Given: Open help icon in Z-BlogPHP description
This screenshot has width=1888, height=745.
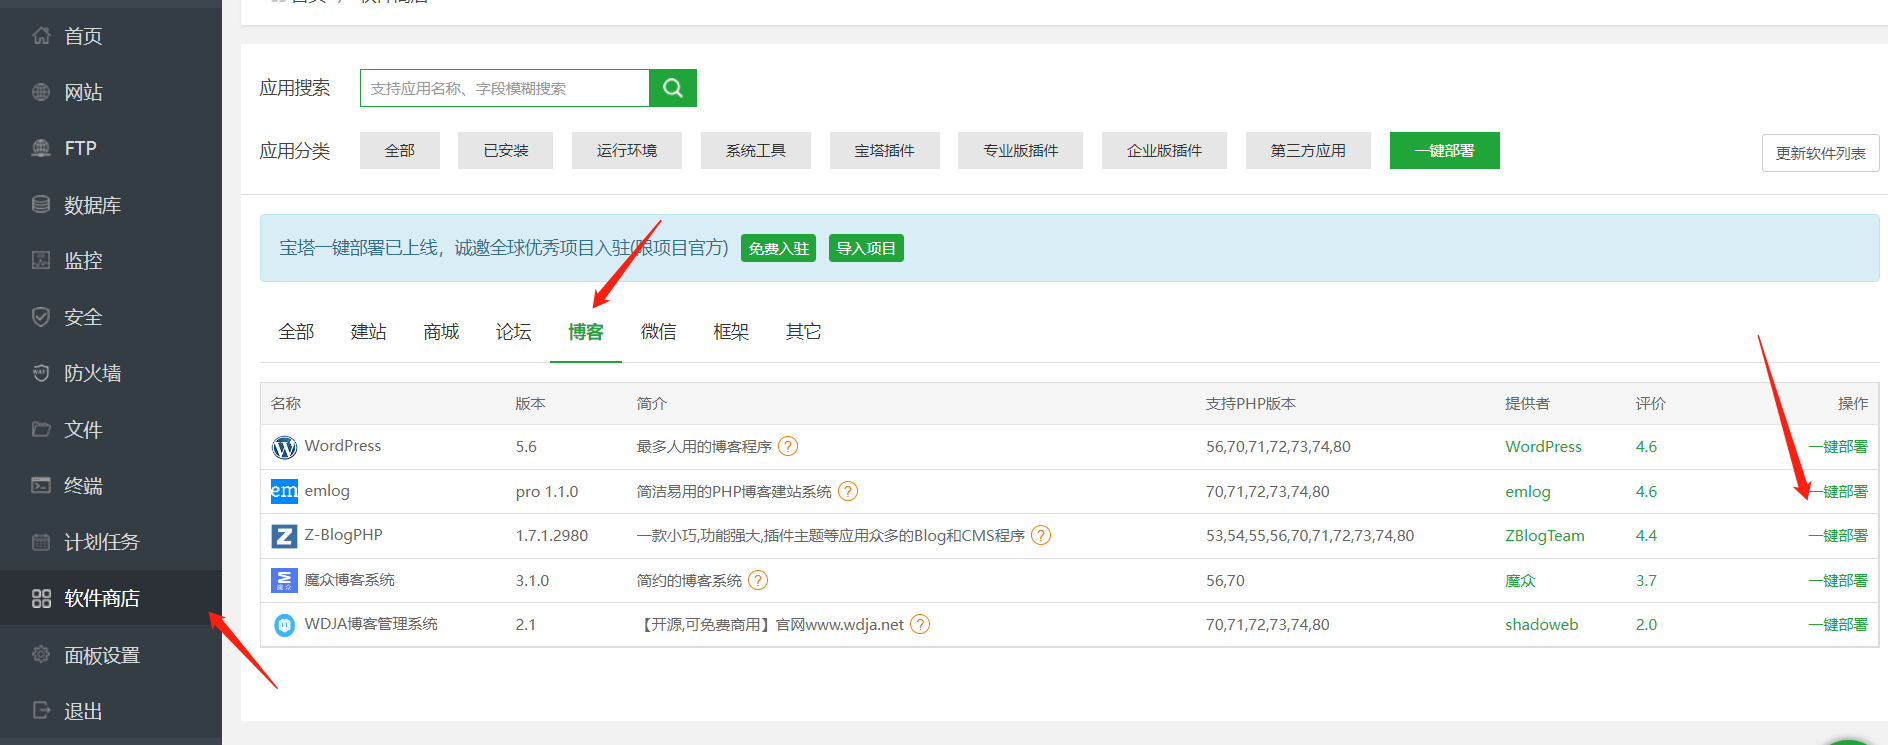Looking at the screenshot, I should point(1041,535).
